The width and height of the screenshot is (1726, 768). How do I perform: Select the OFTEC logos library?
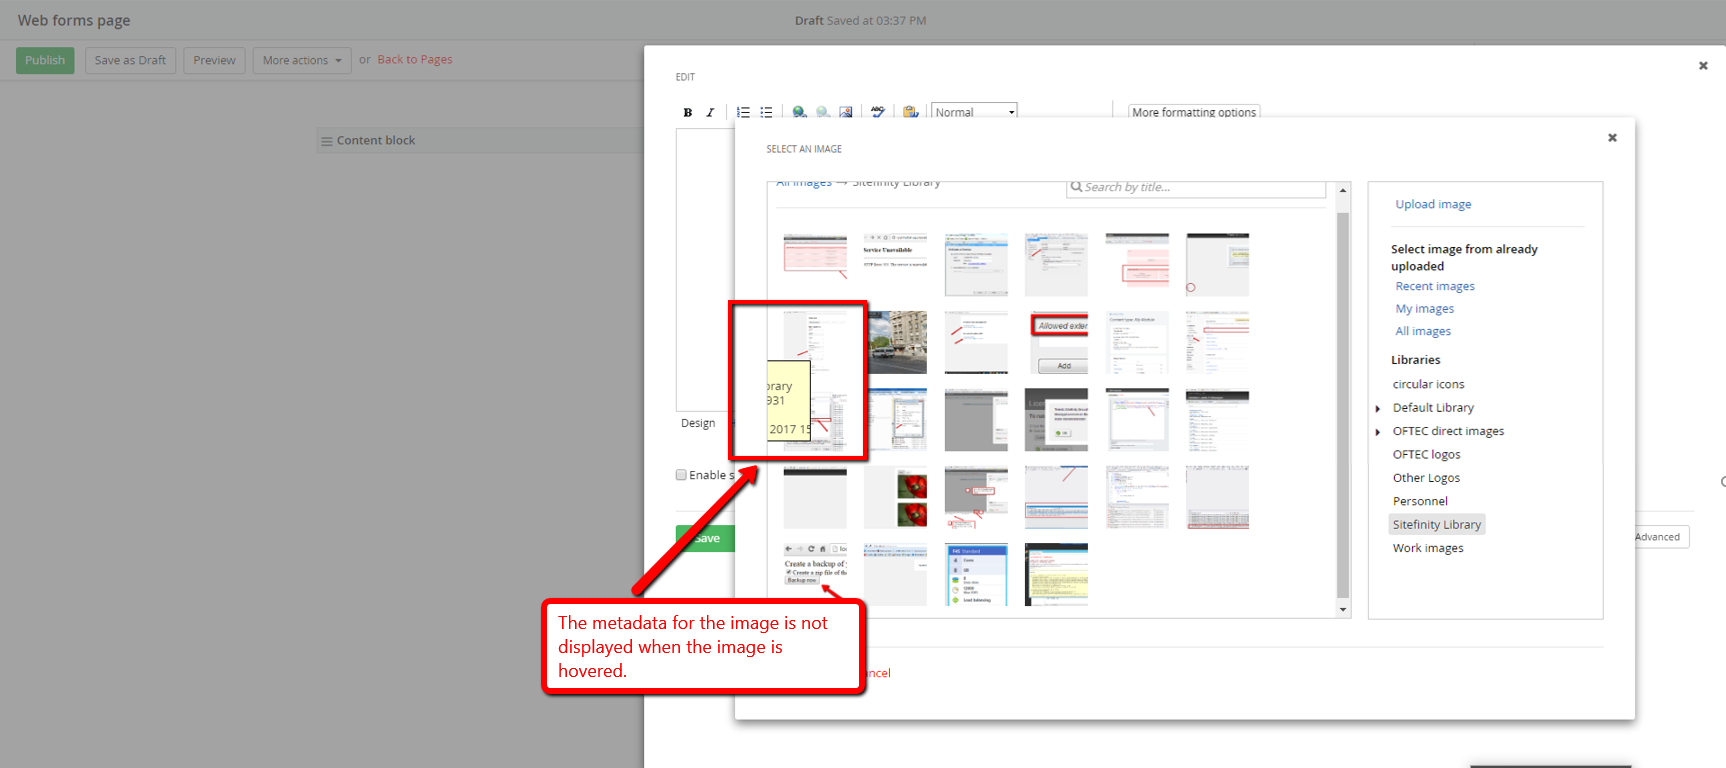(x=1426, y=454)
